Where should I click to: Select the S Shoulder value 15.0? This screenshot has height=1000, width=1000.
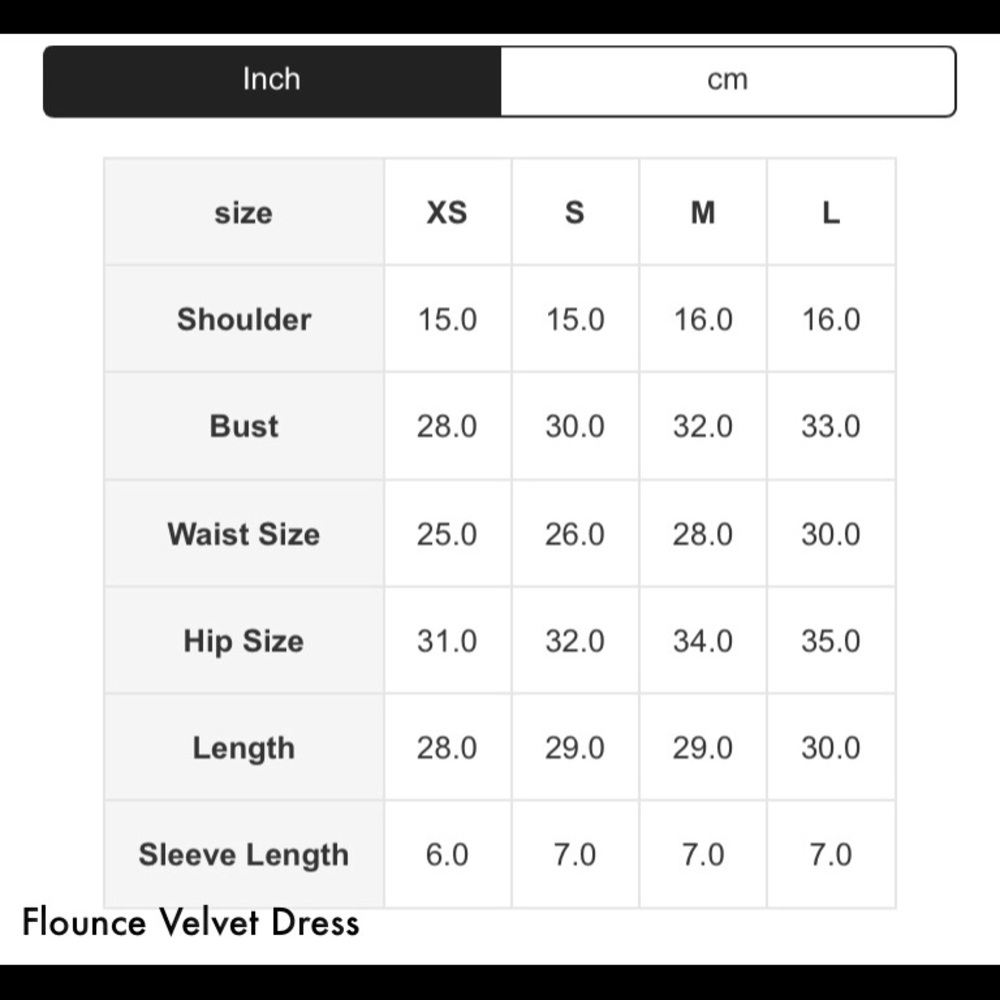click(574, 319)
